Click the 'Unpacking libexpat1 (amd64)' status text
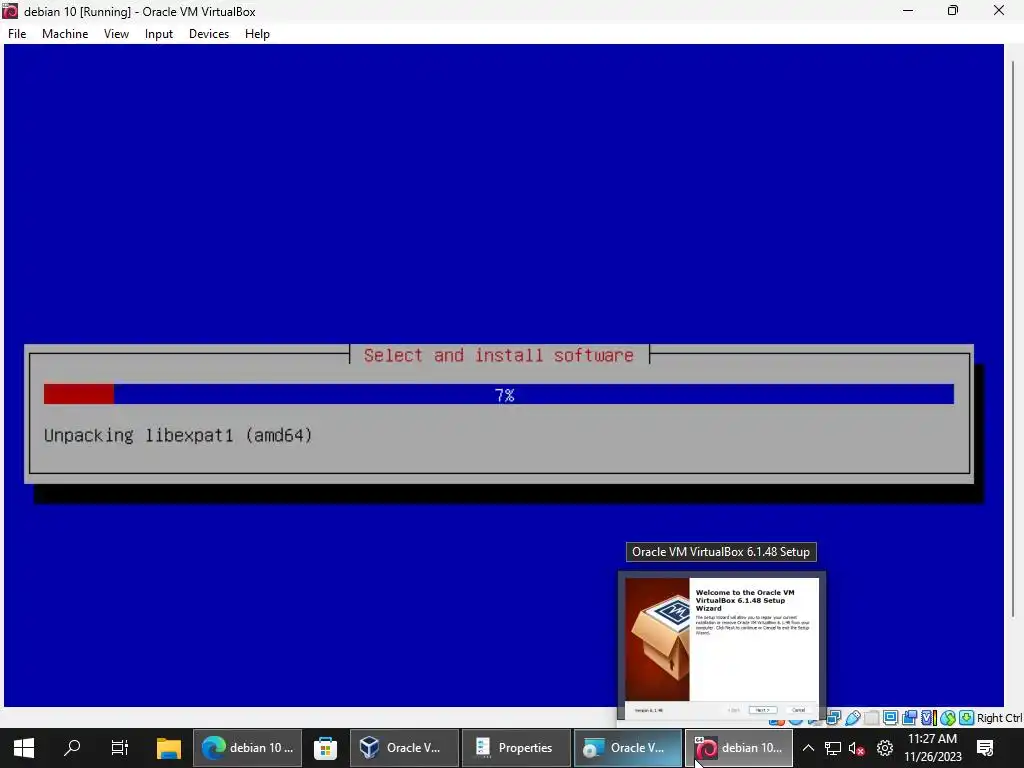This screenshot has width=1024, height=768. click(x=178, y=435)
